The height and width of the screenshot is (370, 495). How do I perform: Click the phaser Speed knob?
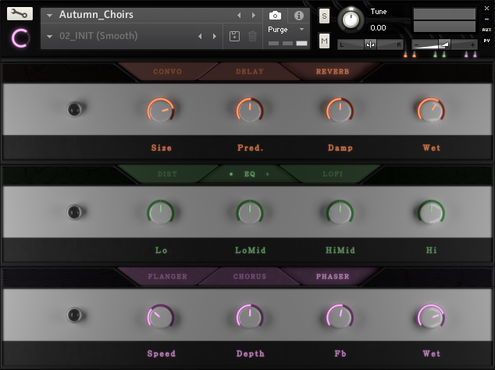pos(161,316)
